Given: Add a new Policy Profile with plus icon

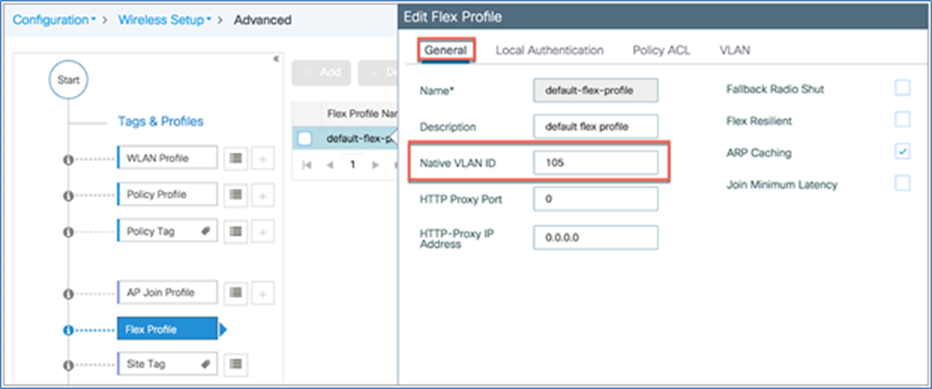Looking at the screenshot, I should 263,194.
